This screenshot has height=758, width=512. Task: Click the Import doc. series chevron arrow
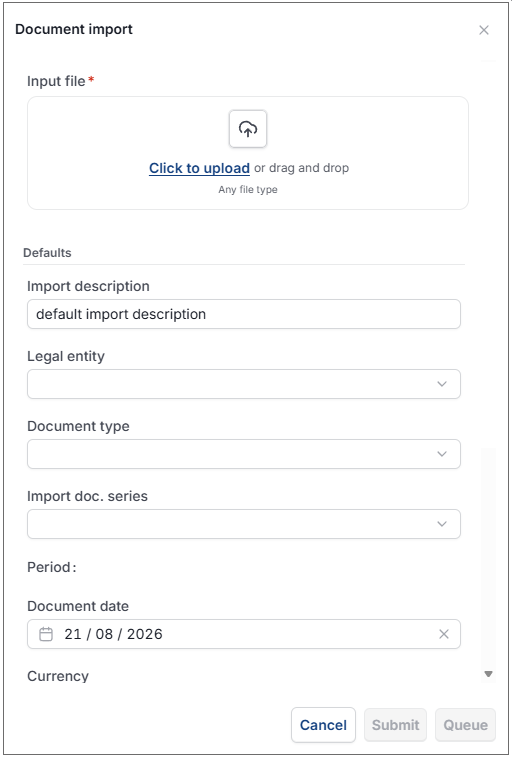click(x=441, y=524)
